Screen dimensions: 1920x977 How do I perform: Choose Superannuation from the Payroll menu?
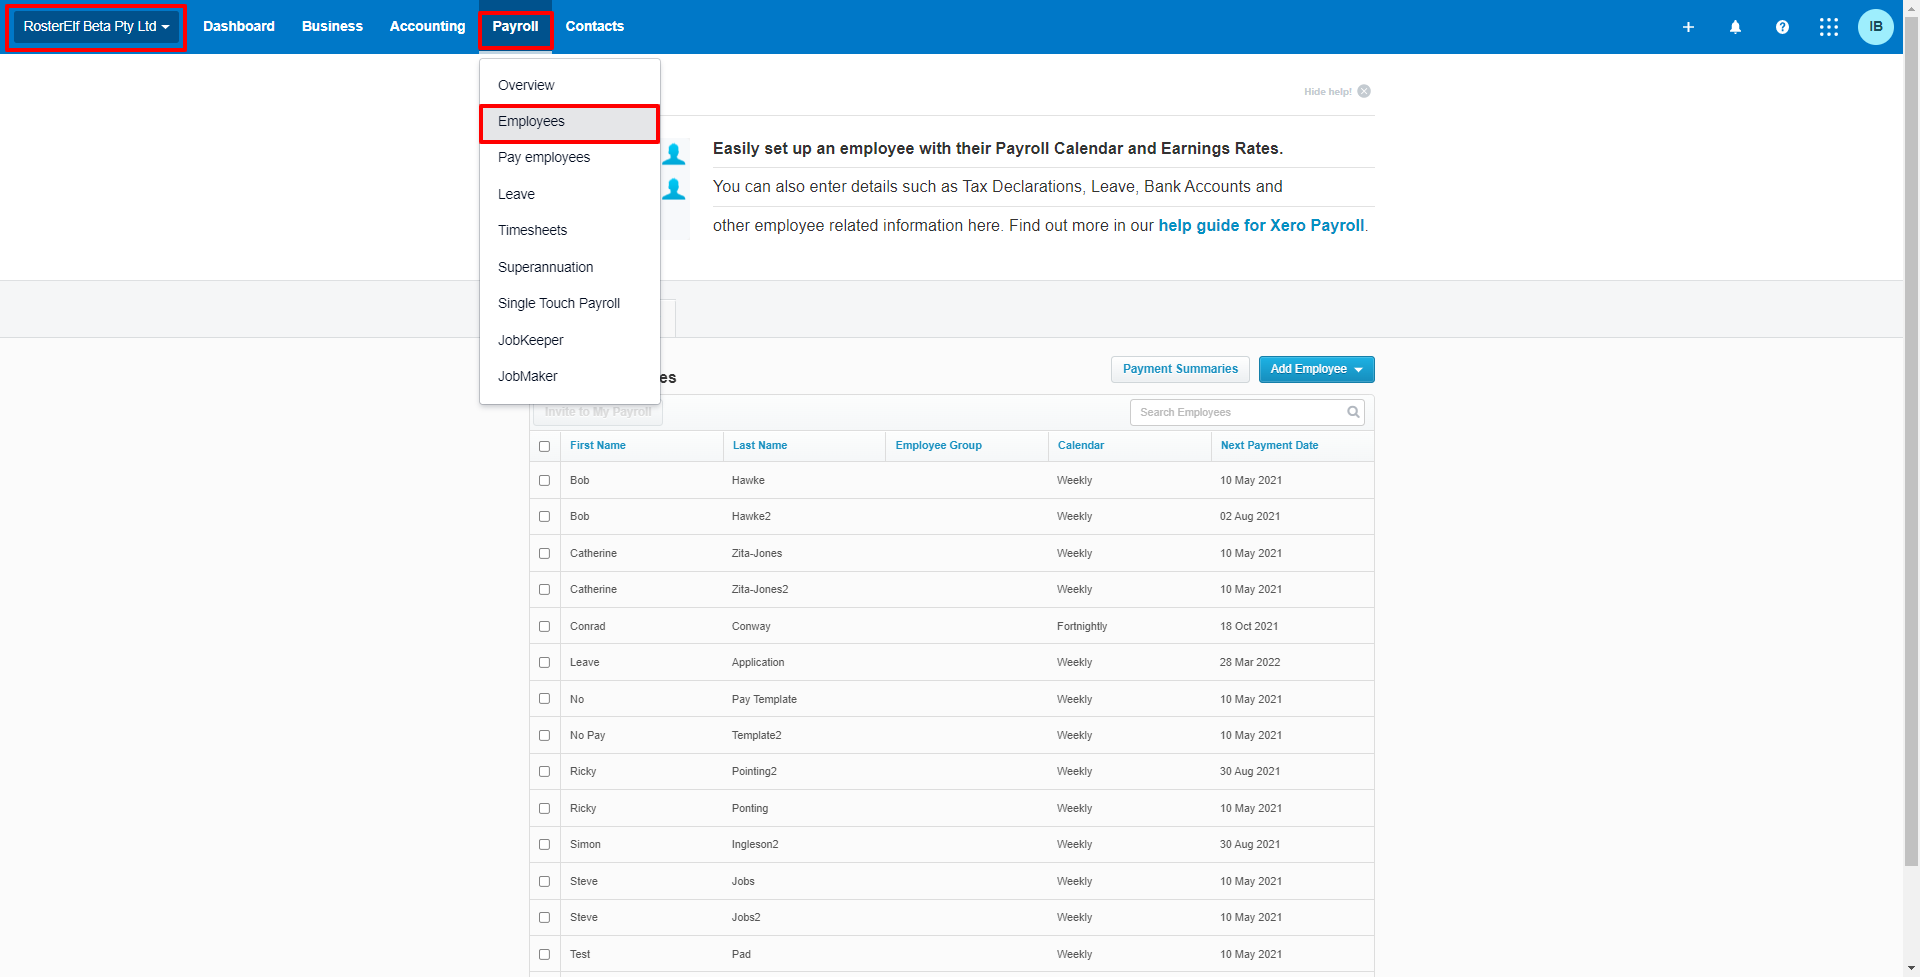pos(569,267)
